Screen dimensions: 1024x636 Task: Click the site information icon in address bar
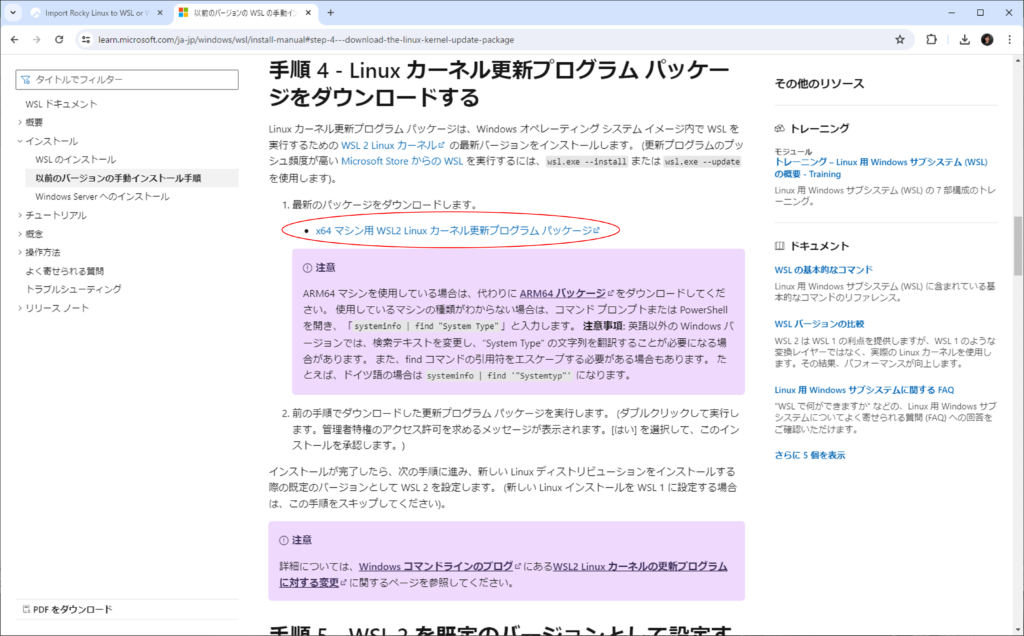(x=87, y=39)
